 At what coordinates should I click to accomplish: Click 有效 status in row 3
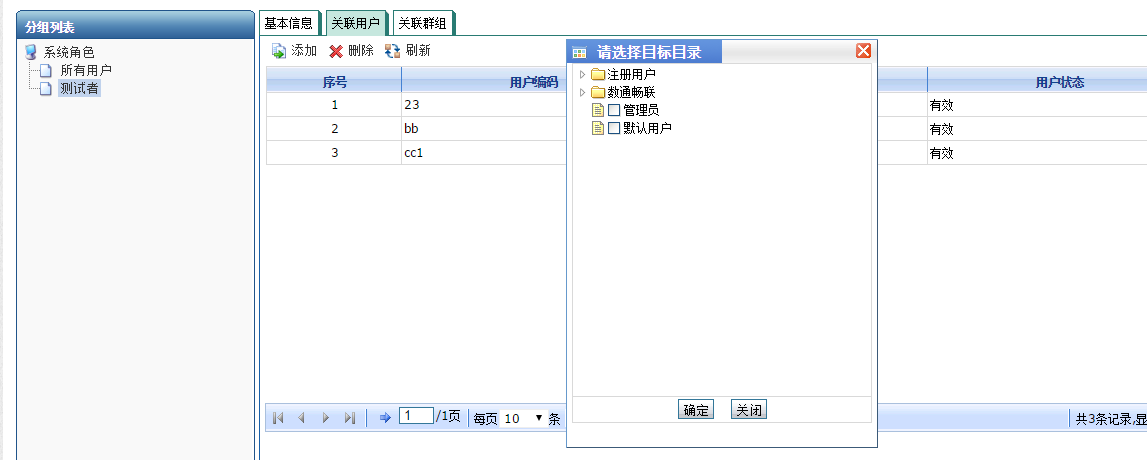coord(941,154)
